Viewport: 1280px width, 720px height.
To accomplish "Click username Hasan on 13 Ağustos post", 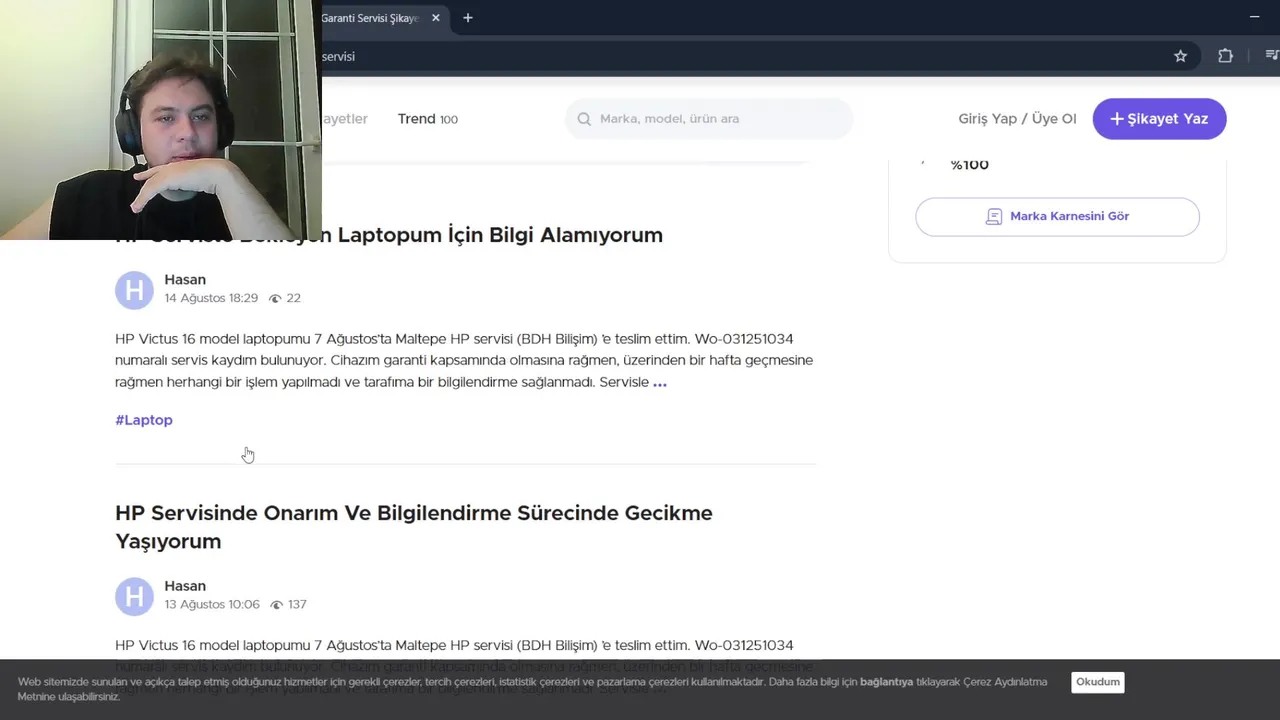I will coord(185,586).
